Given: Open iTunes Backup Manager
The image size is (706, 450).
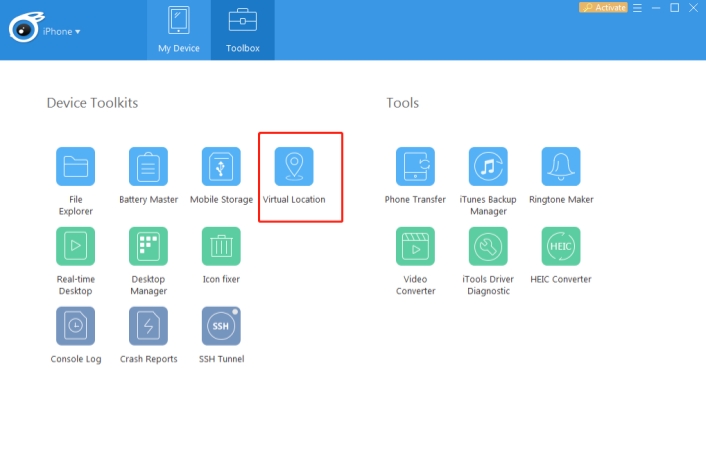Looking at the screenshot, I should 488,166.
